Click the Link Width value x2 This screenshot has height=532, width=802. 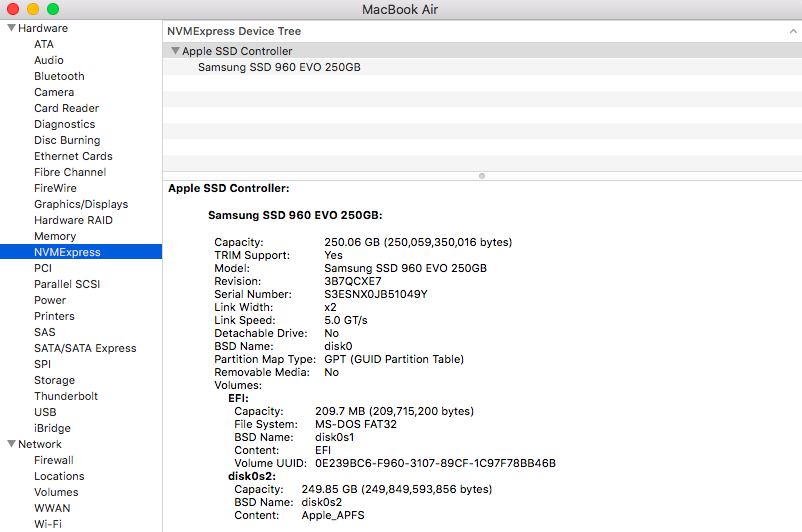coord(330,307)
